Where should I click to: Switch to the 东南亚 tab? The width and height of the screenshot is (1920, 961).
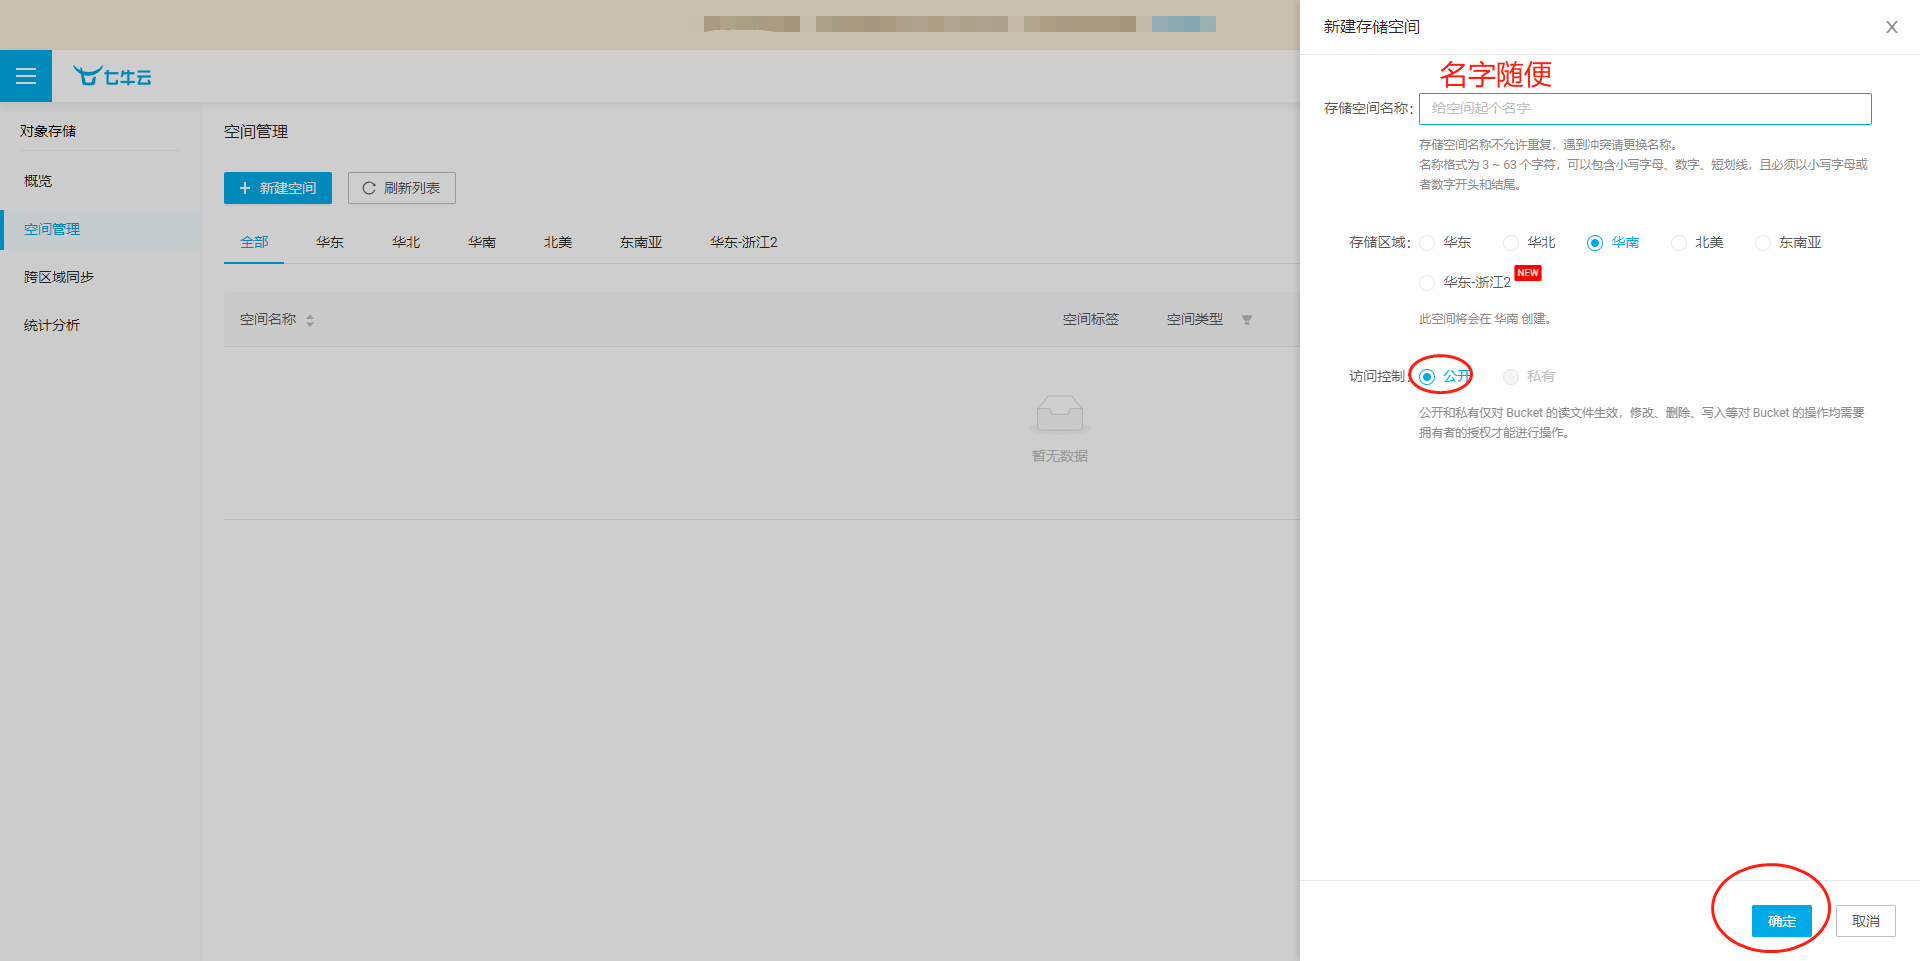640,242
